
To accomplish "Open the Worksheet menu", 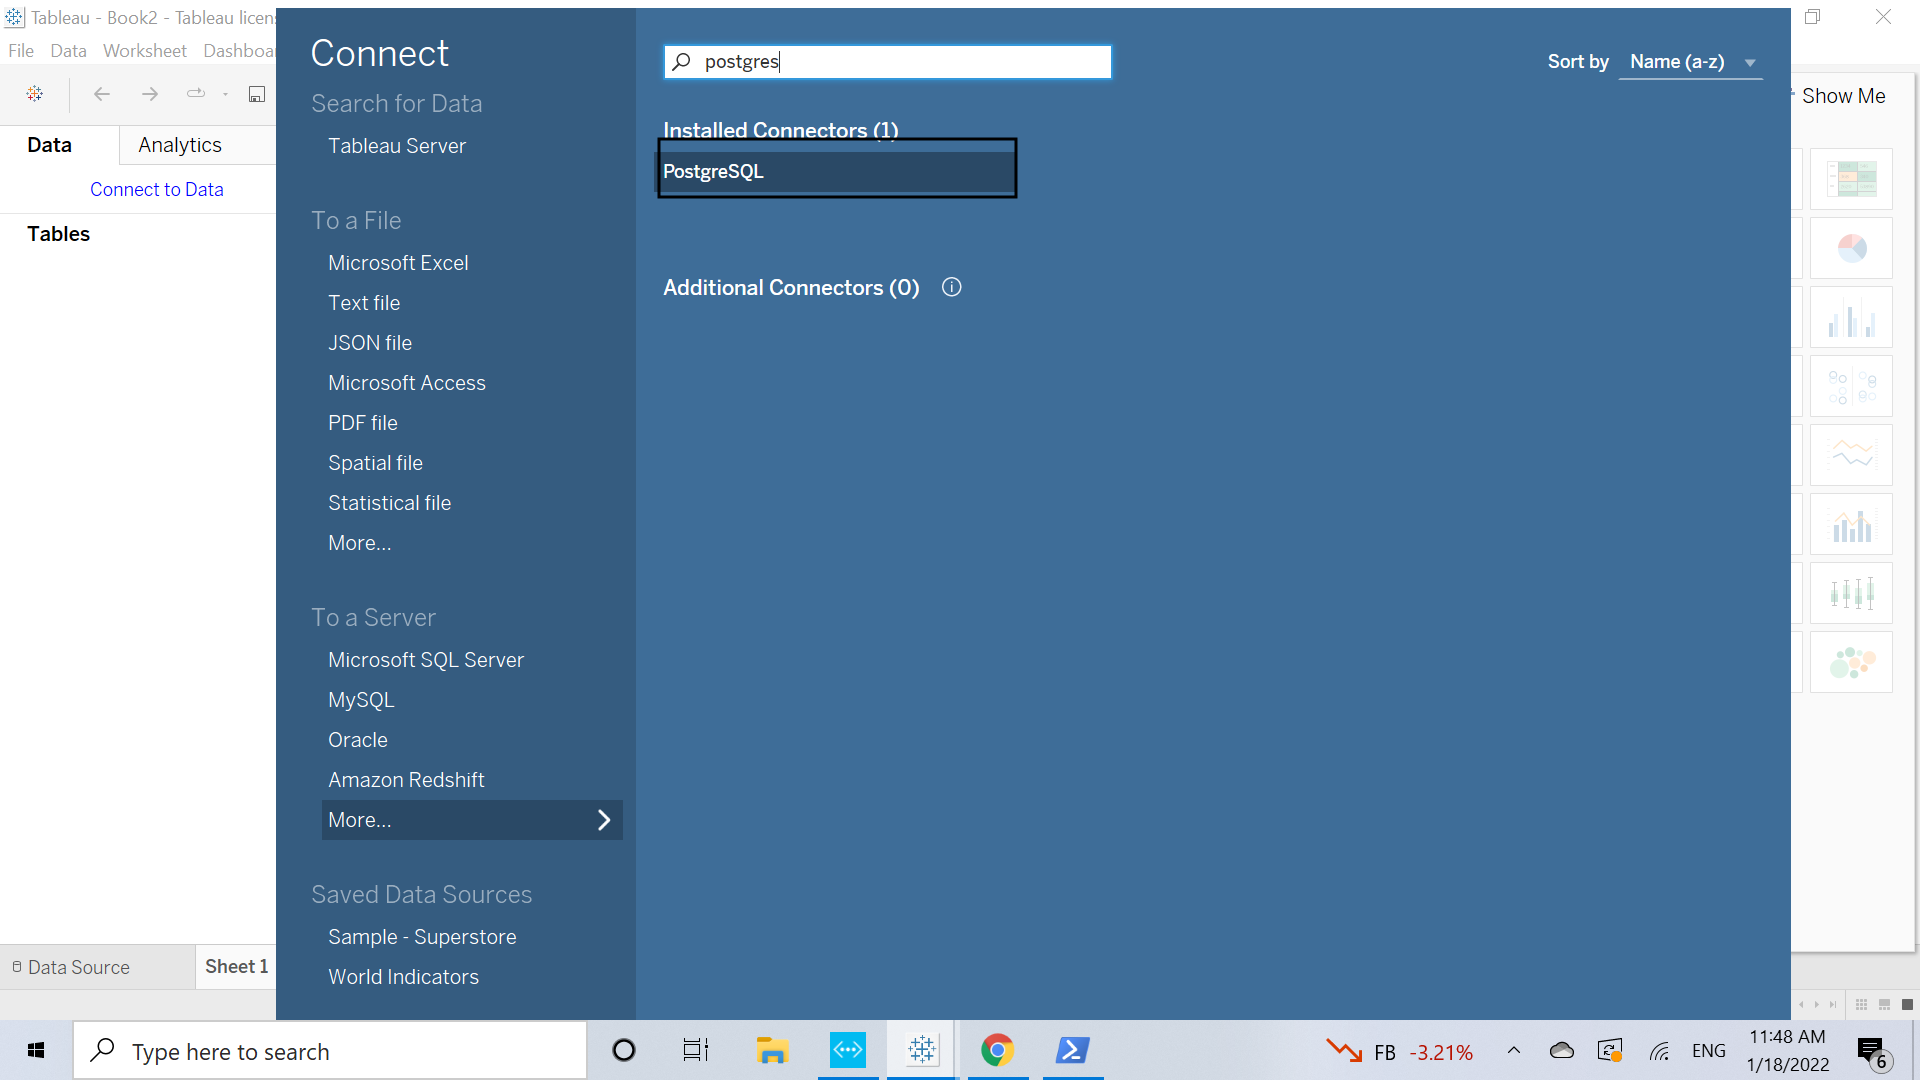I will coord(144,51).
